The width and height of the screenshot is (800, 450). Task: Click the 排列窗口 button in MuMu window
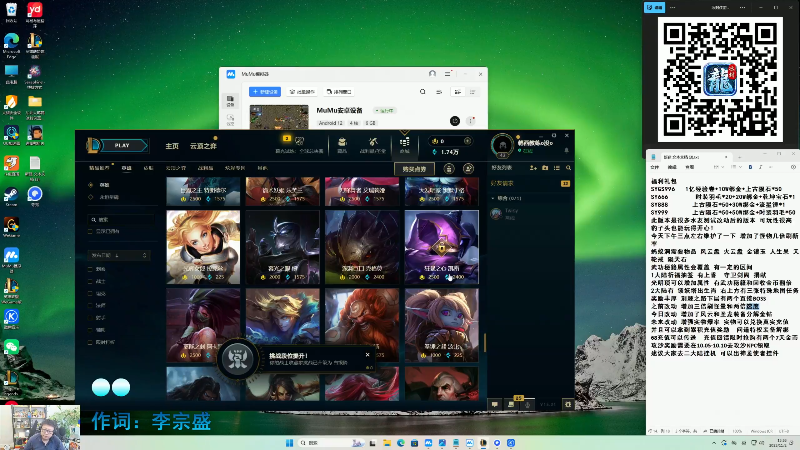pyautogui.click(x=339, y=92)
